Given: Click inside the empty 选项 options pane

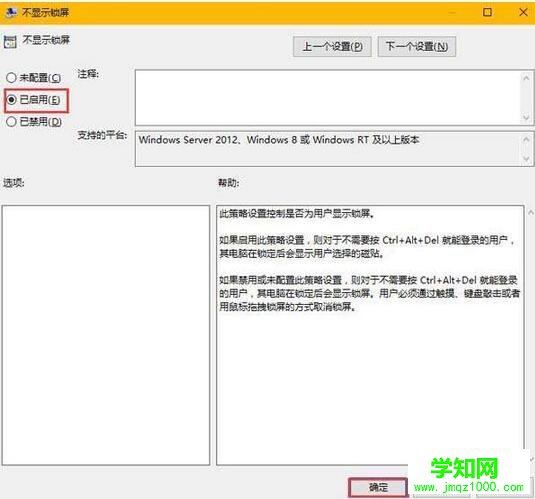Looking at the screenshot, I should 106,335.
